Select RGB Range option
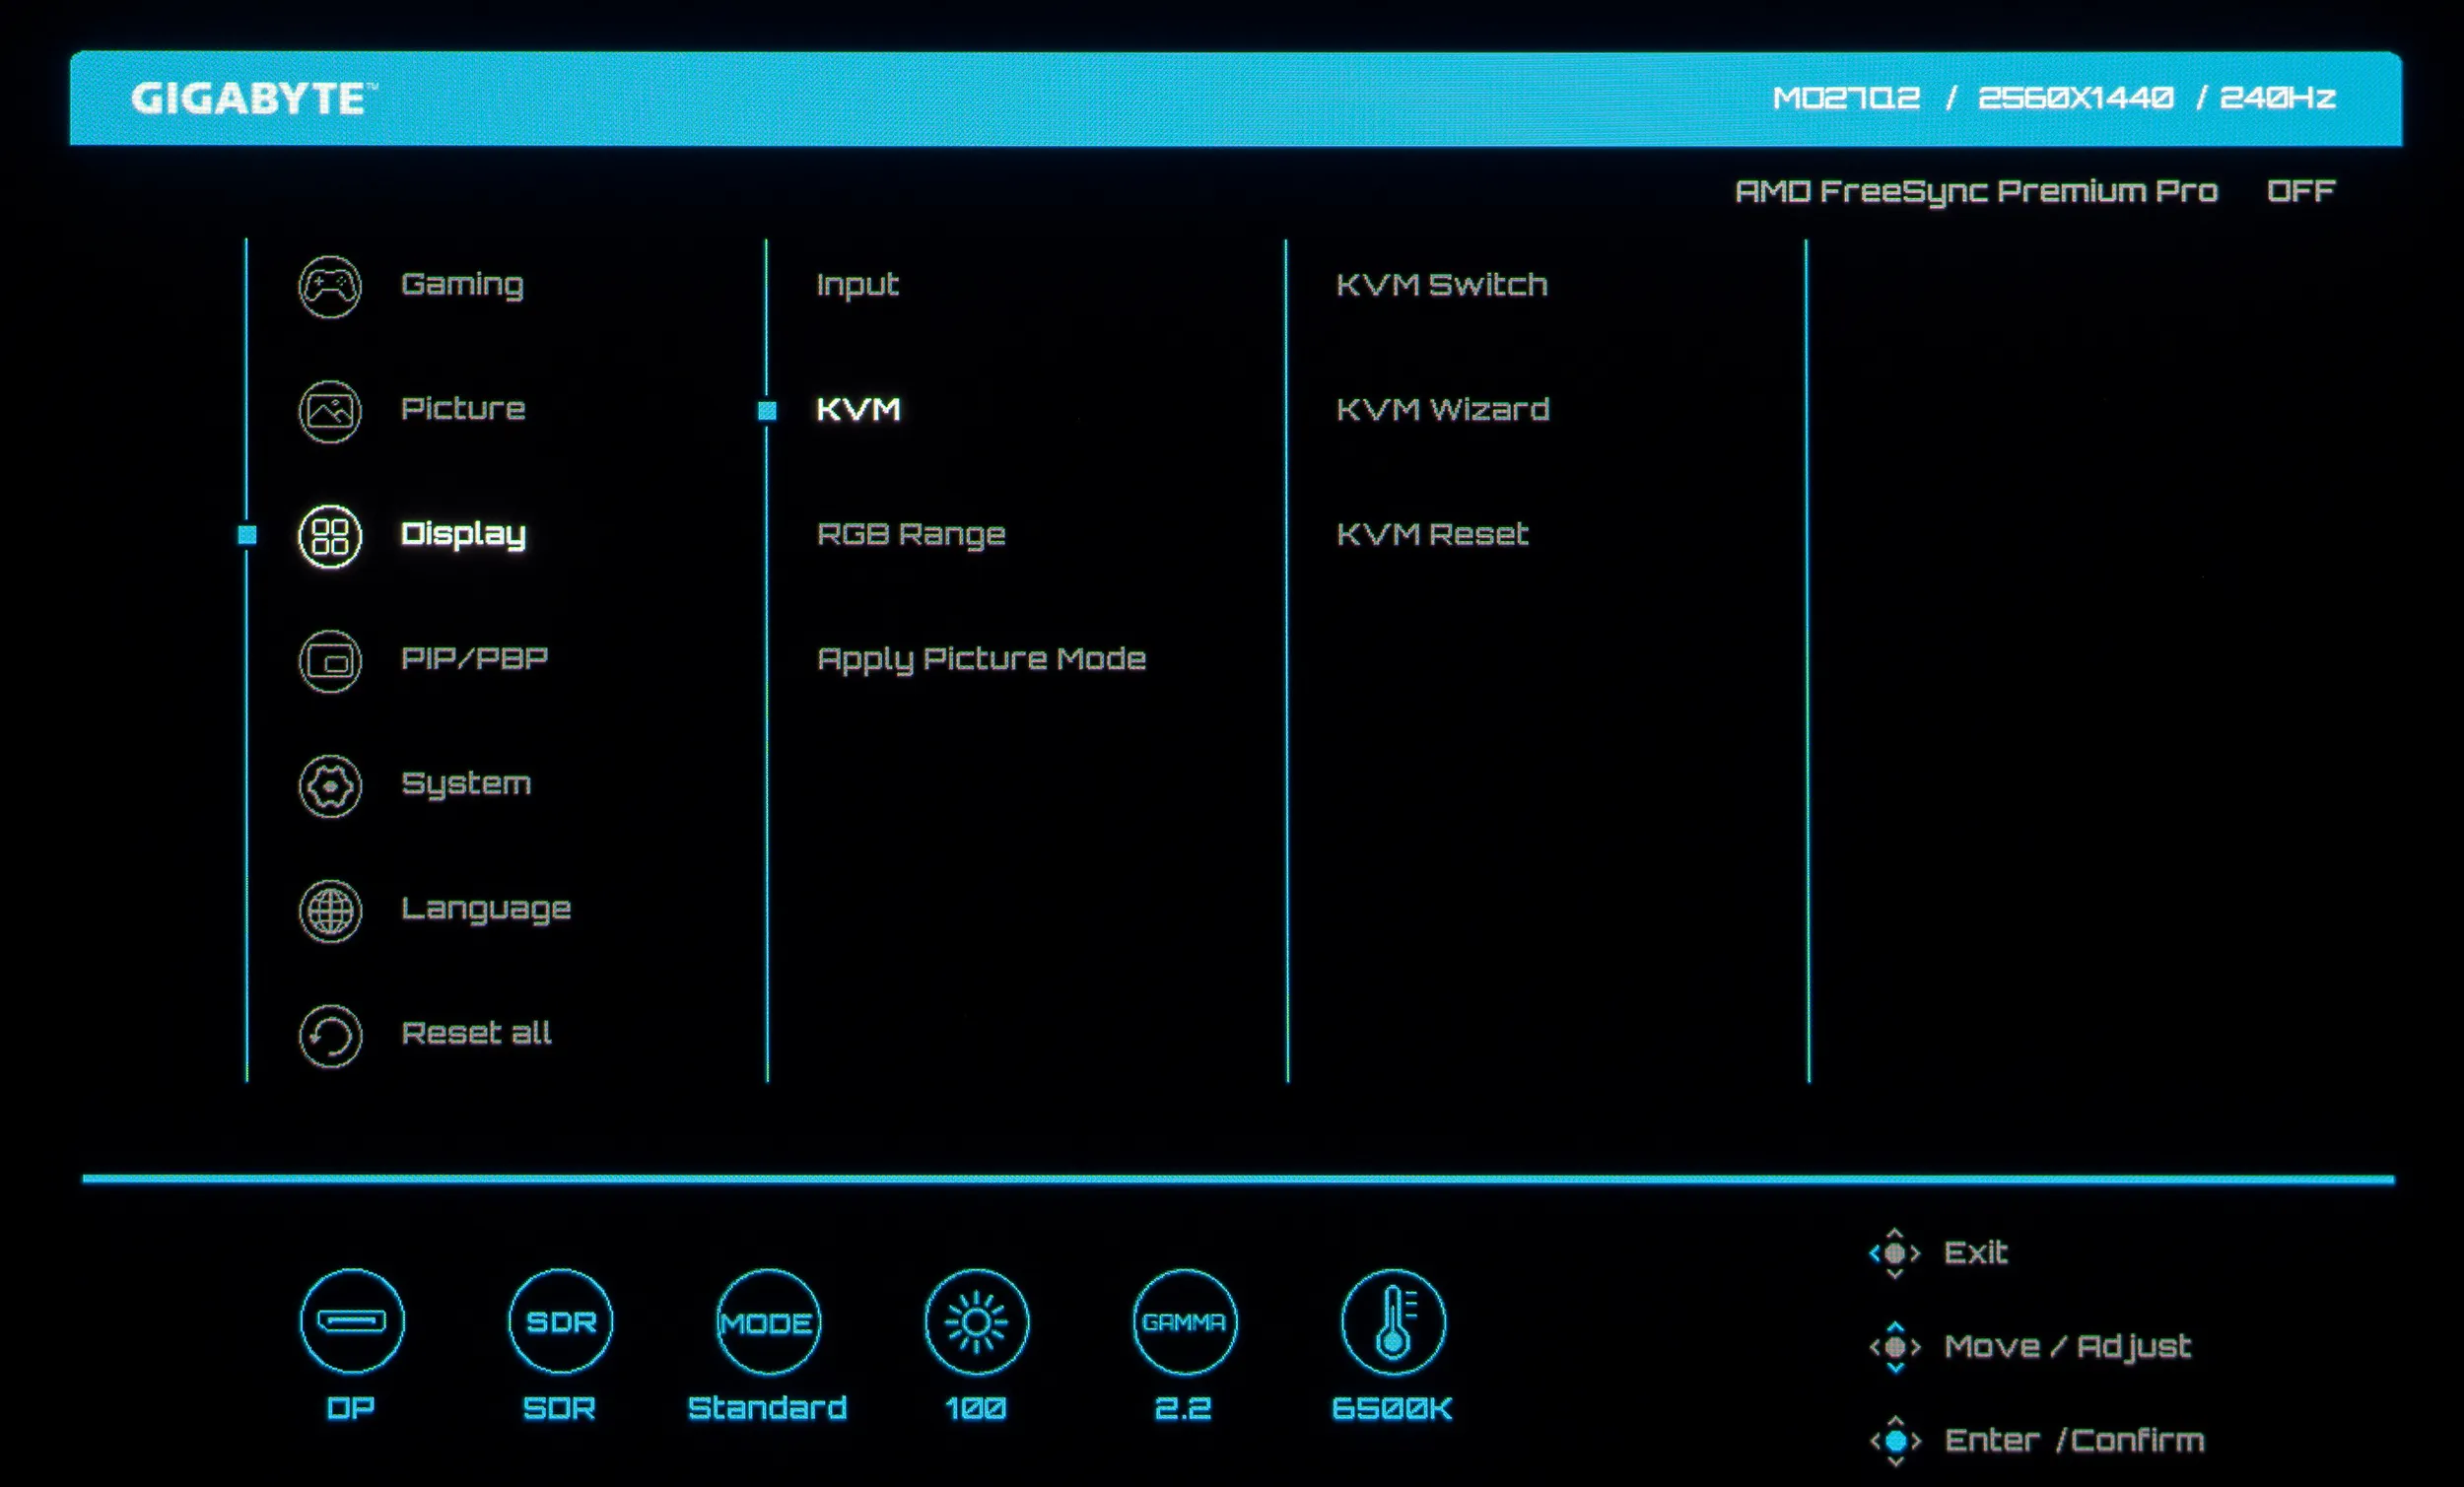The width and height of the screenshot is (2464, 1487). [911, 534]
